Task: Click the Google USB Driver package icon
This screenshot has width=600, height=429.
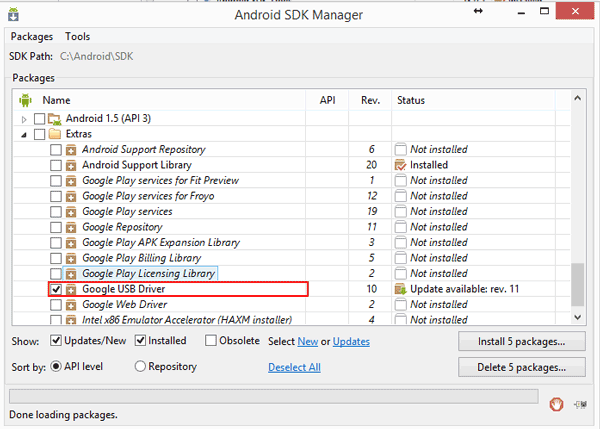Action: pyautogui.click(x=71, y=289)
